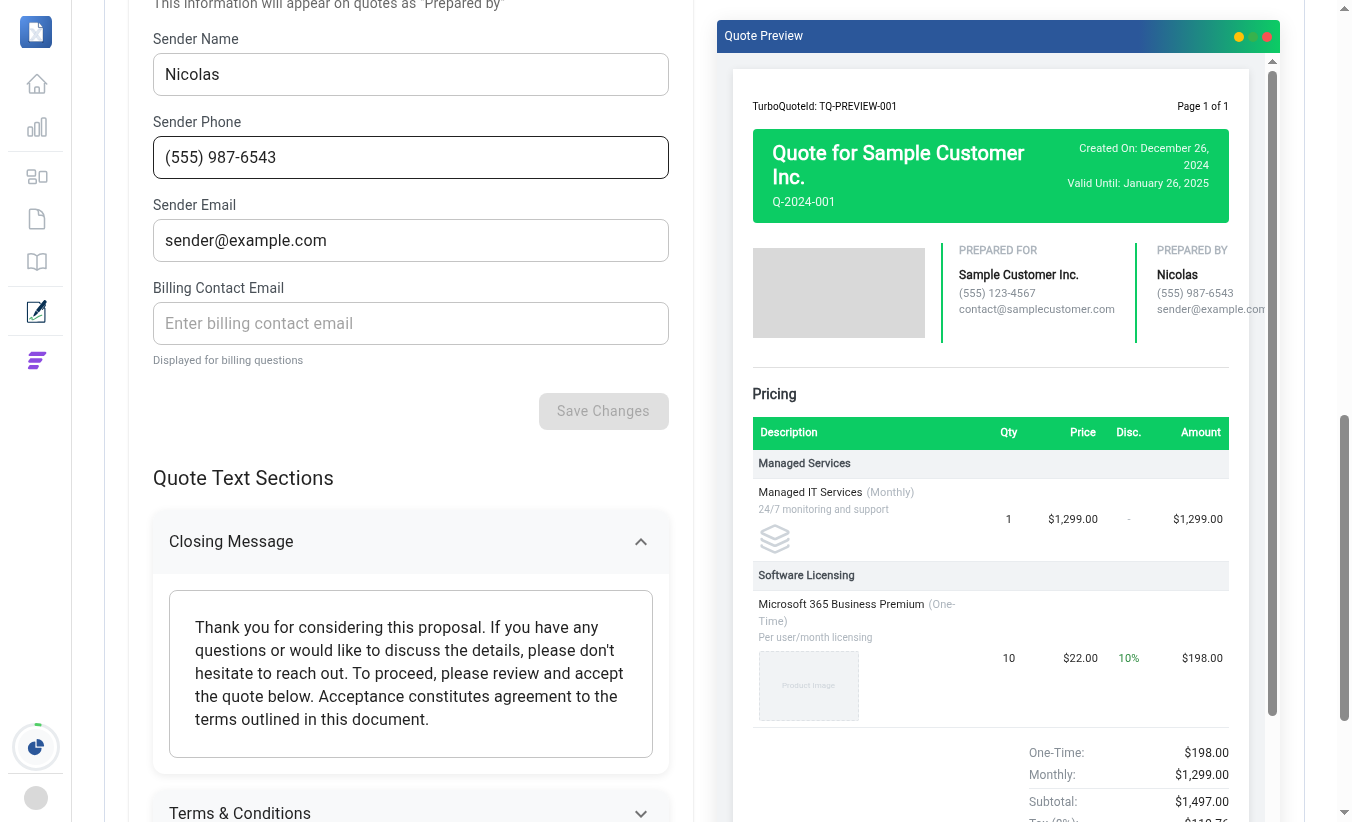The height and width of the screenshot is (822, 1352).
Task: Click the PREPARED BY label
Action: (x=1192, y=251)
